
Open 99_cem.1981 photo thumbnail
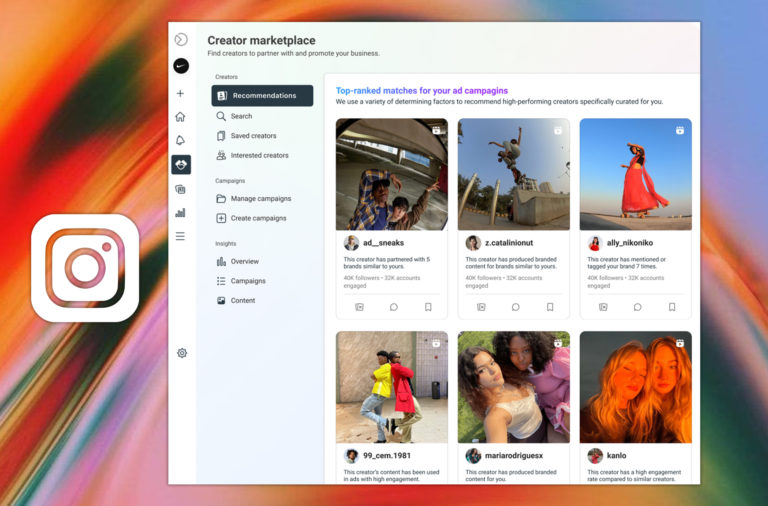(392, 387)
